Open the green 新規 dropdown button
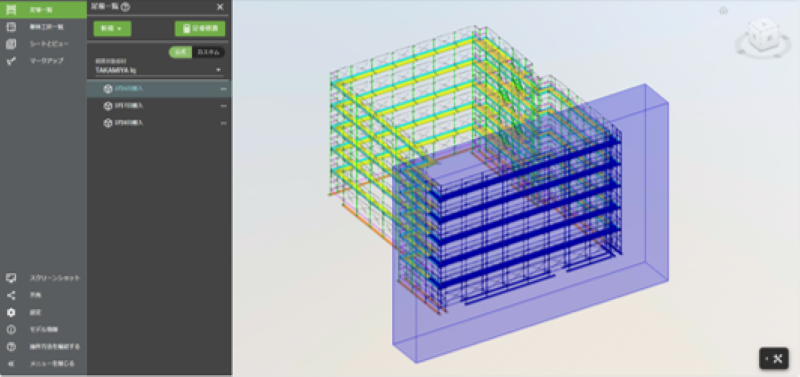The width and height of the screenshot is (800, 377). (112, 29)
